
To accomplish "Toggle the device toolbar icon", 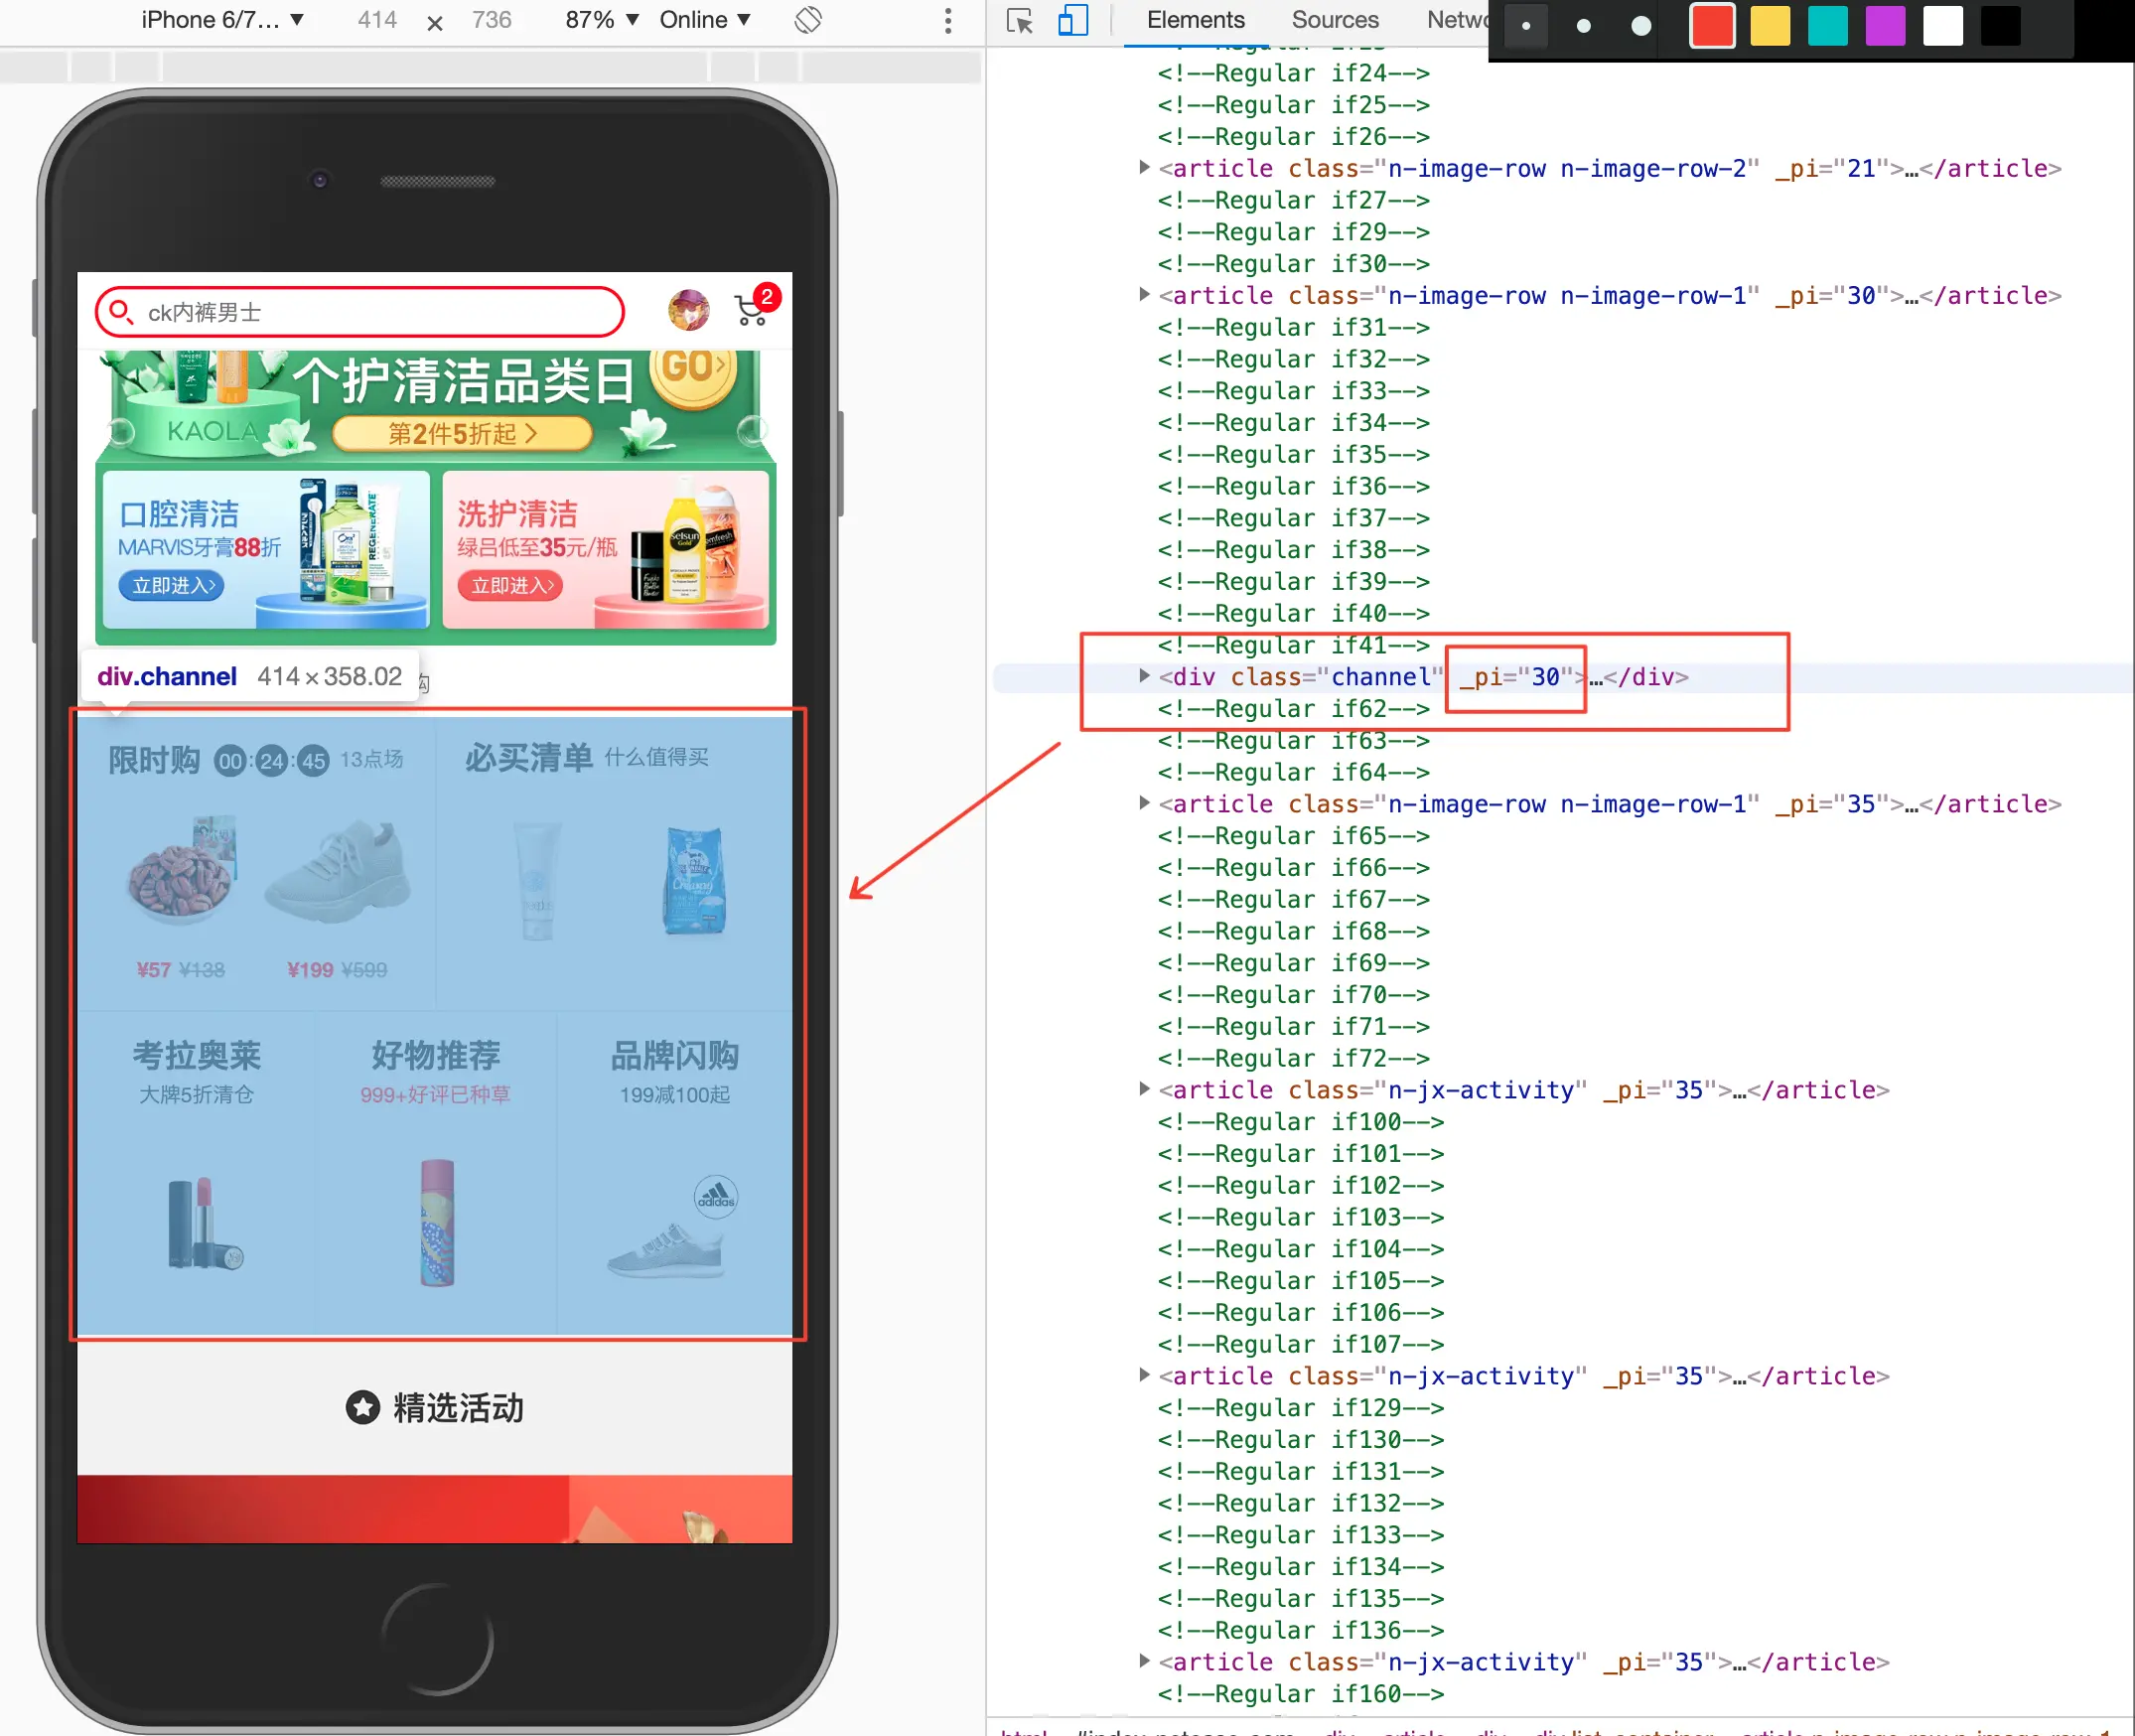I will point(1073,20).
